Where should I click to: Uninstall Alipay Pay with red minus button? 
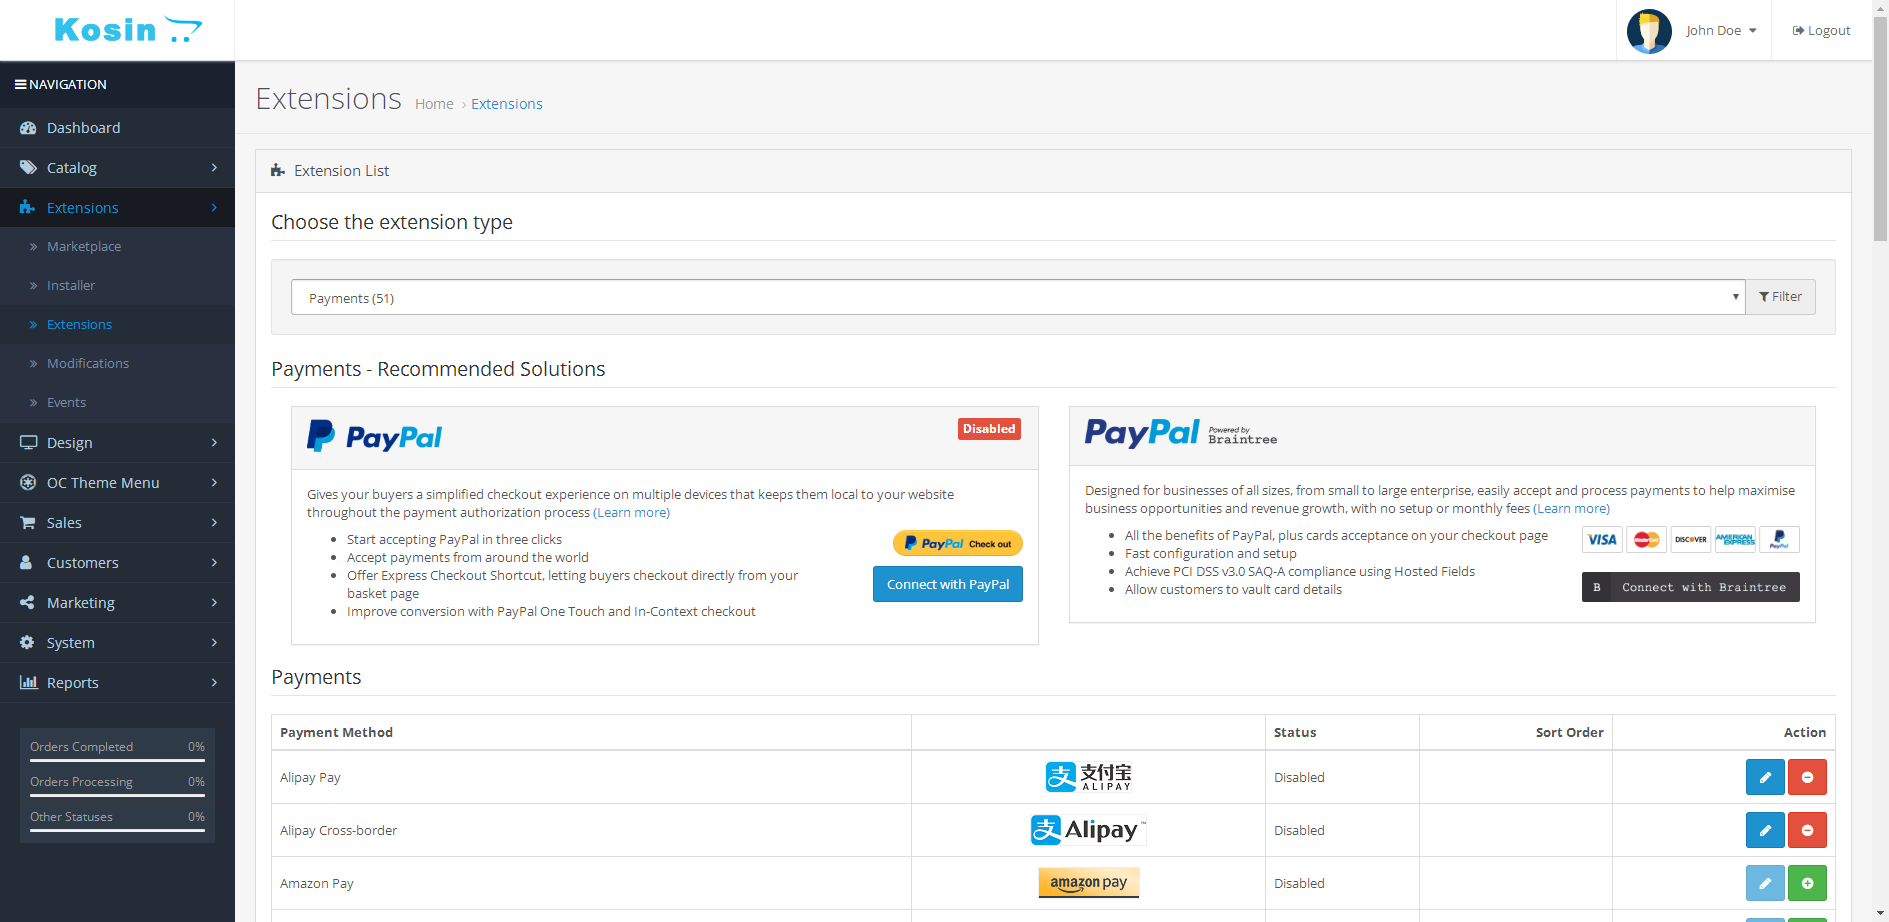click(1806, 777)
